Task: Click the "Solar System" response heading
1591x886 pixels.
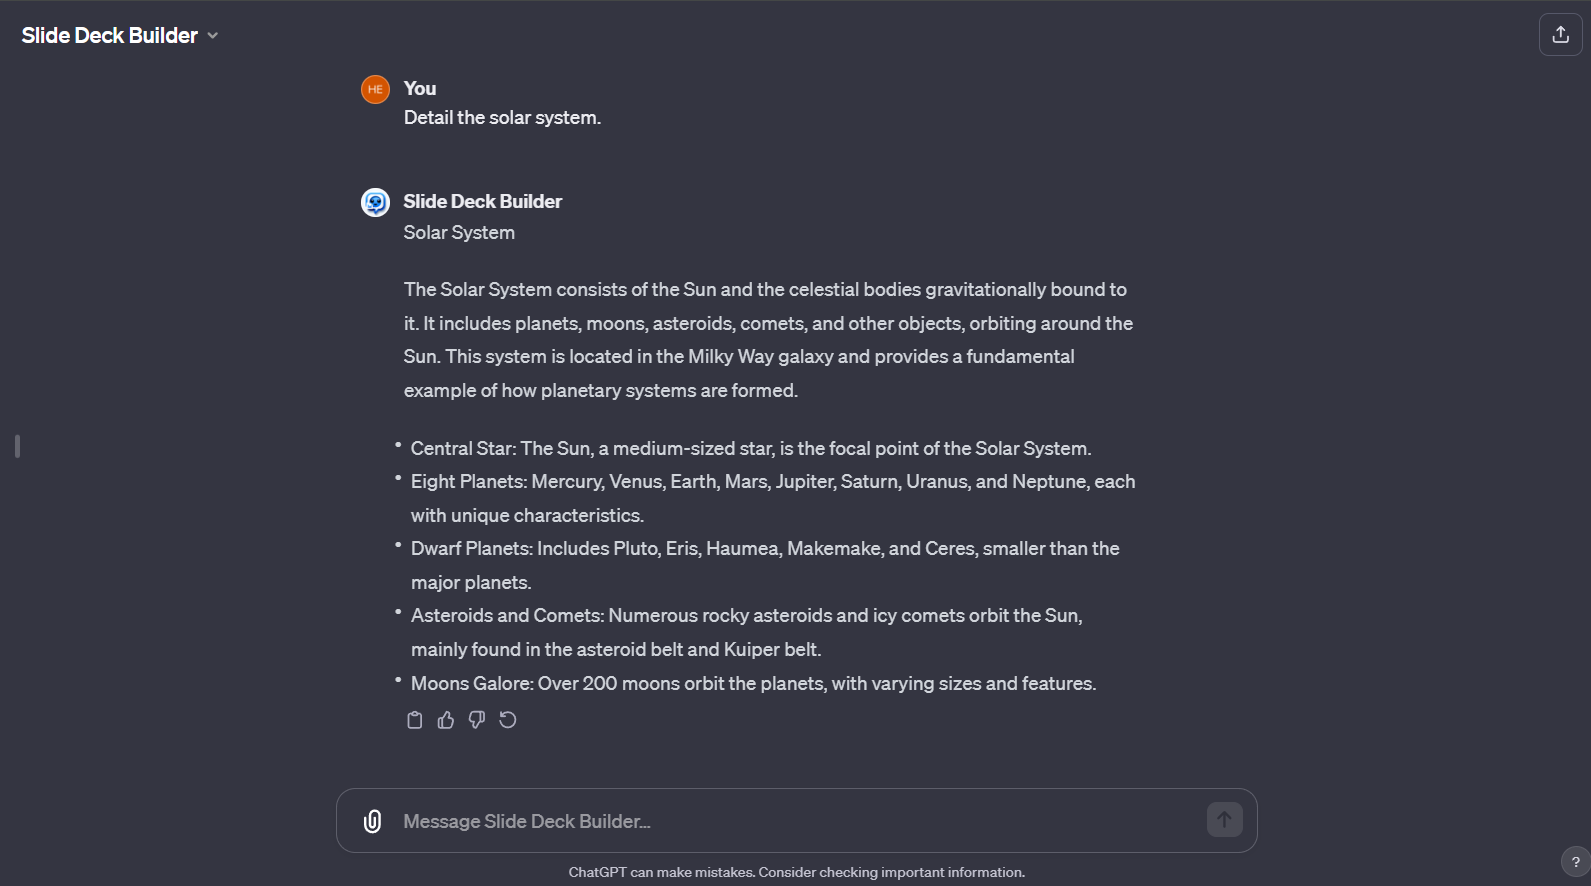Action: (x=459, y=232)
